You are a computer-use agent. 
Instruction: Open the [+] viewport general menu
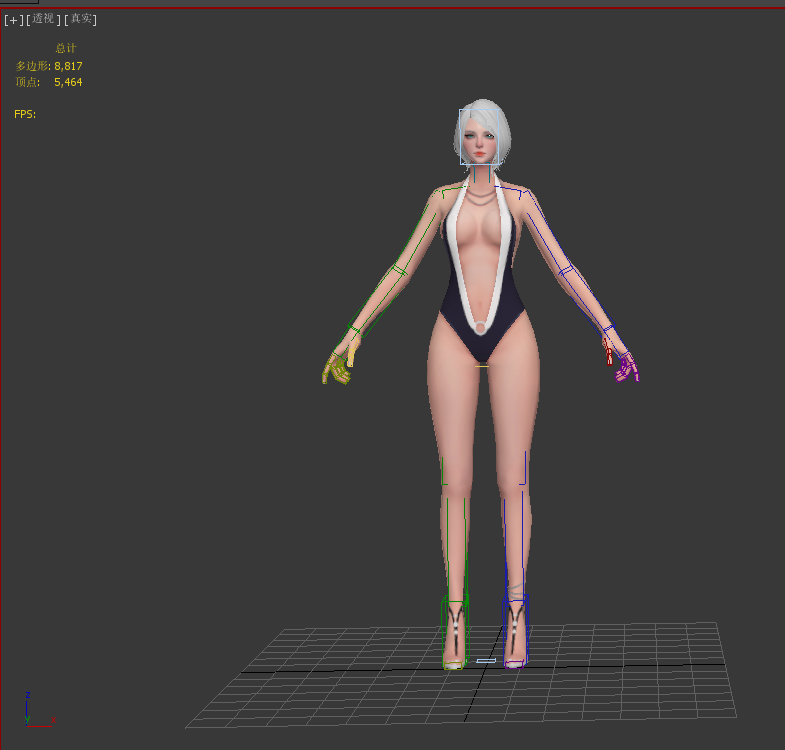click(x=13, y=19)
